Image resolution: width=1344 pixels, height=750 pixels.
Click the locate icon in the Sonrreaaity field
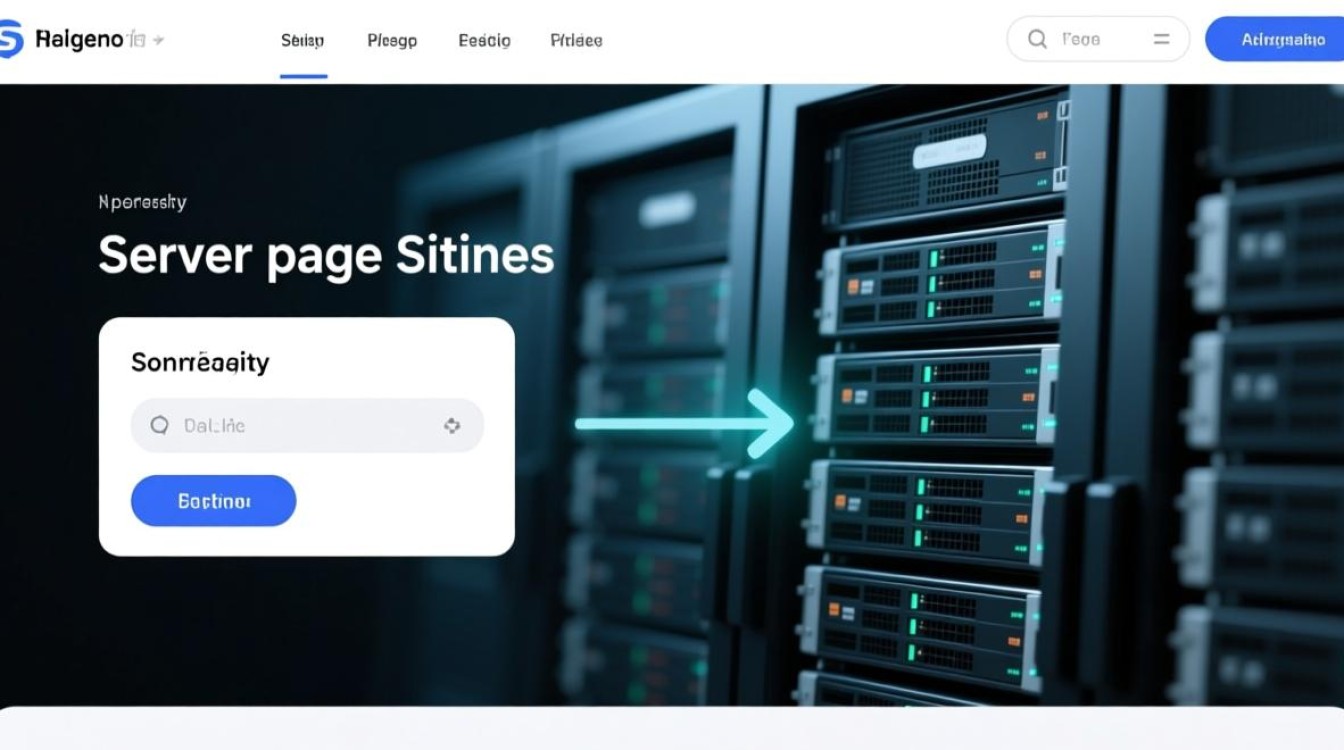[452, 426]
